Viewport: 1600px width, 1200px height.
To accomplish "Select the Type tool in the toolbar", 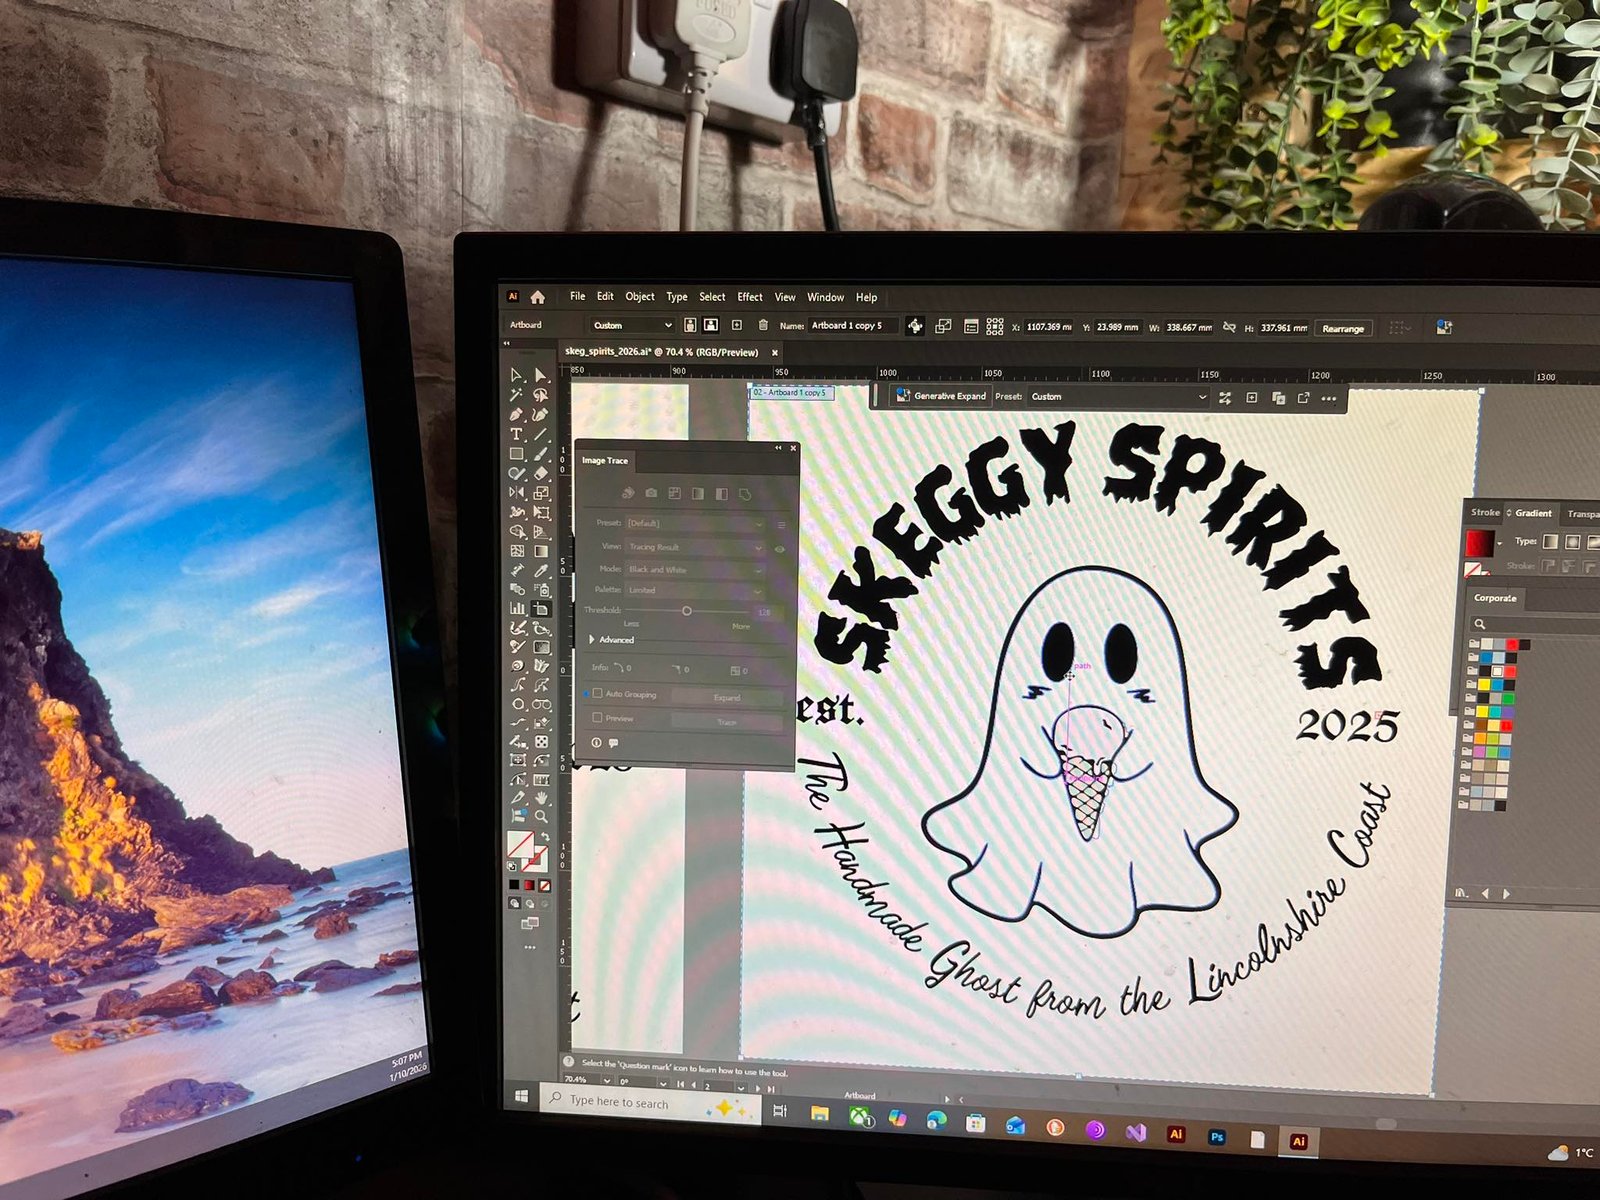I will coord(516,434).
